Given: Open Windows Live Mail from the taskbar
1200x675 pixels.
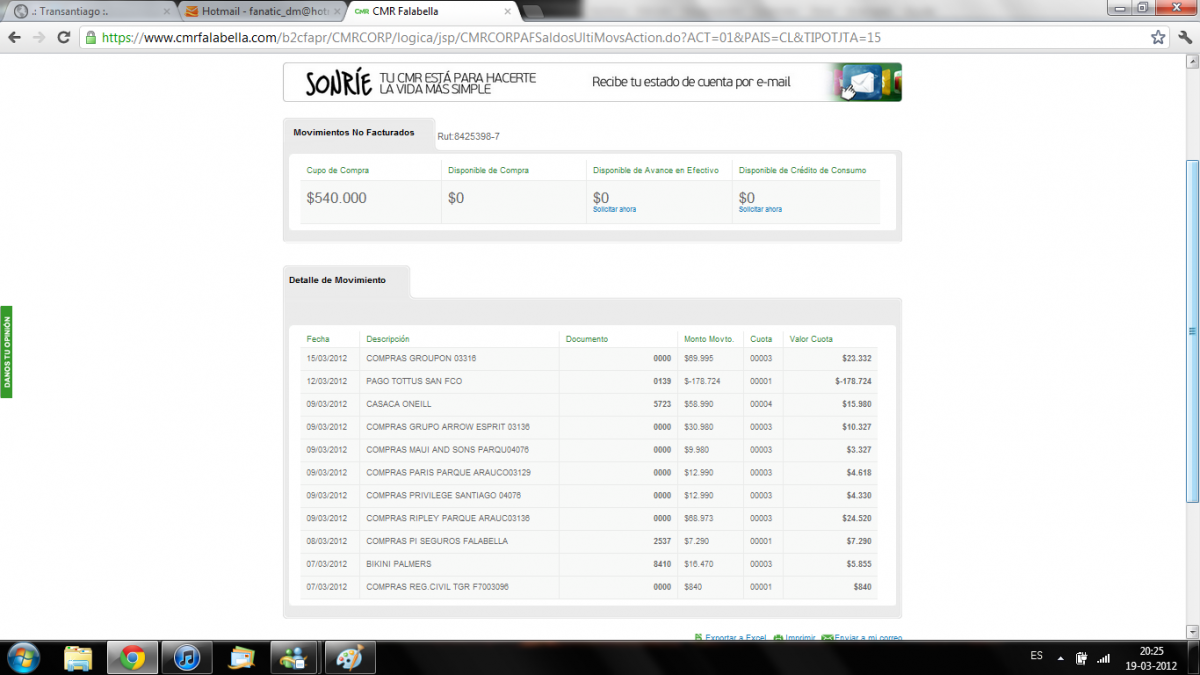Looking at the screenshot, I should (241, 658).
